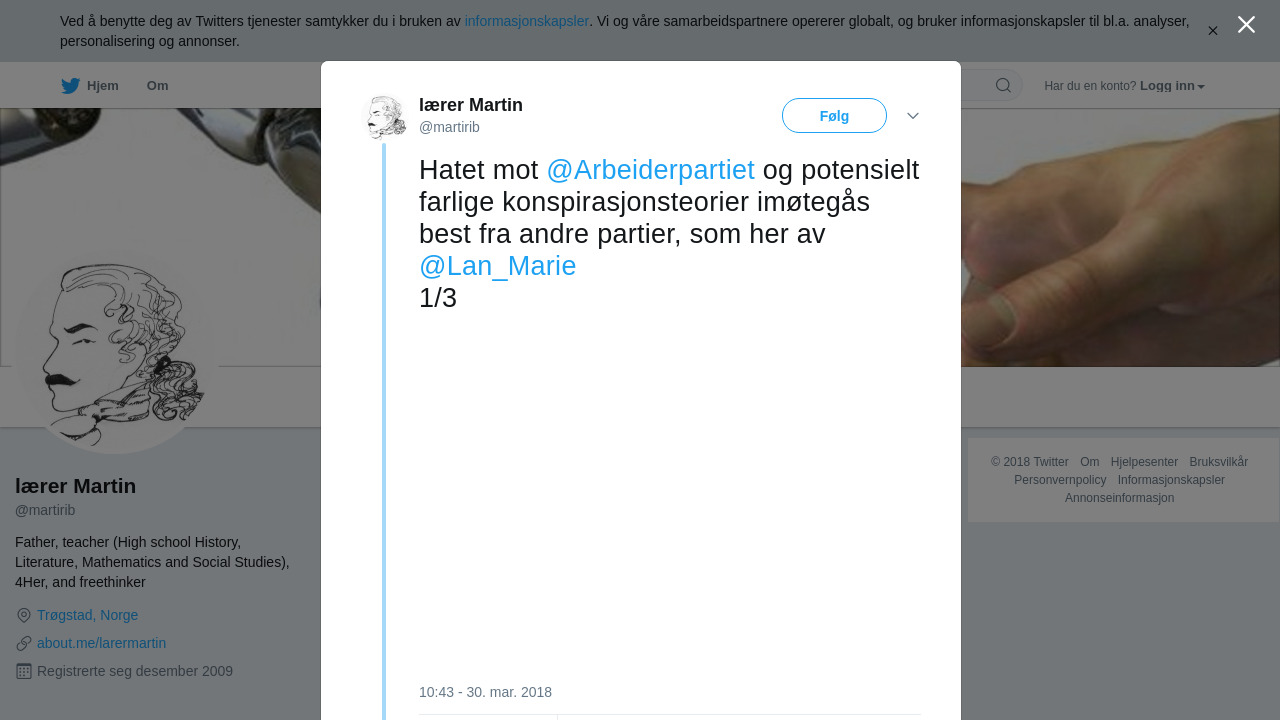Click the search magnifier icon

pos(1003,85)
